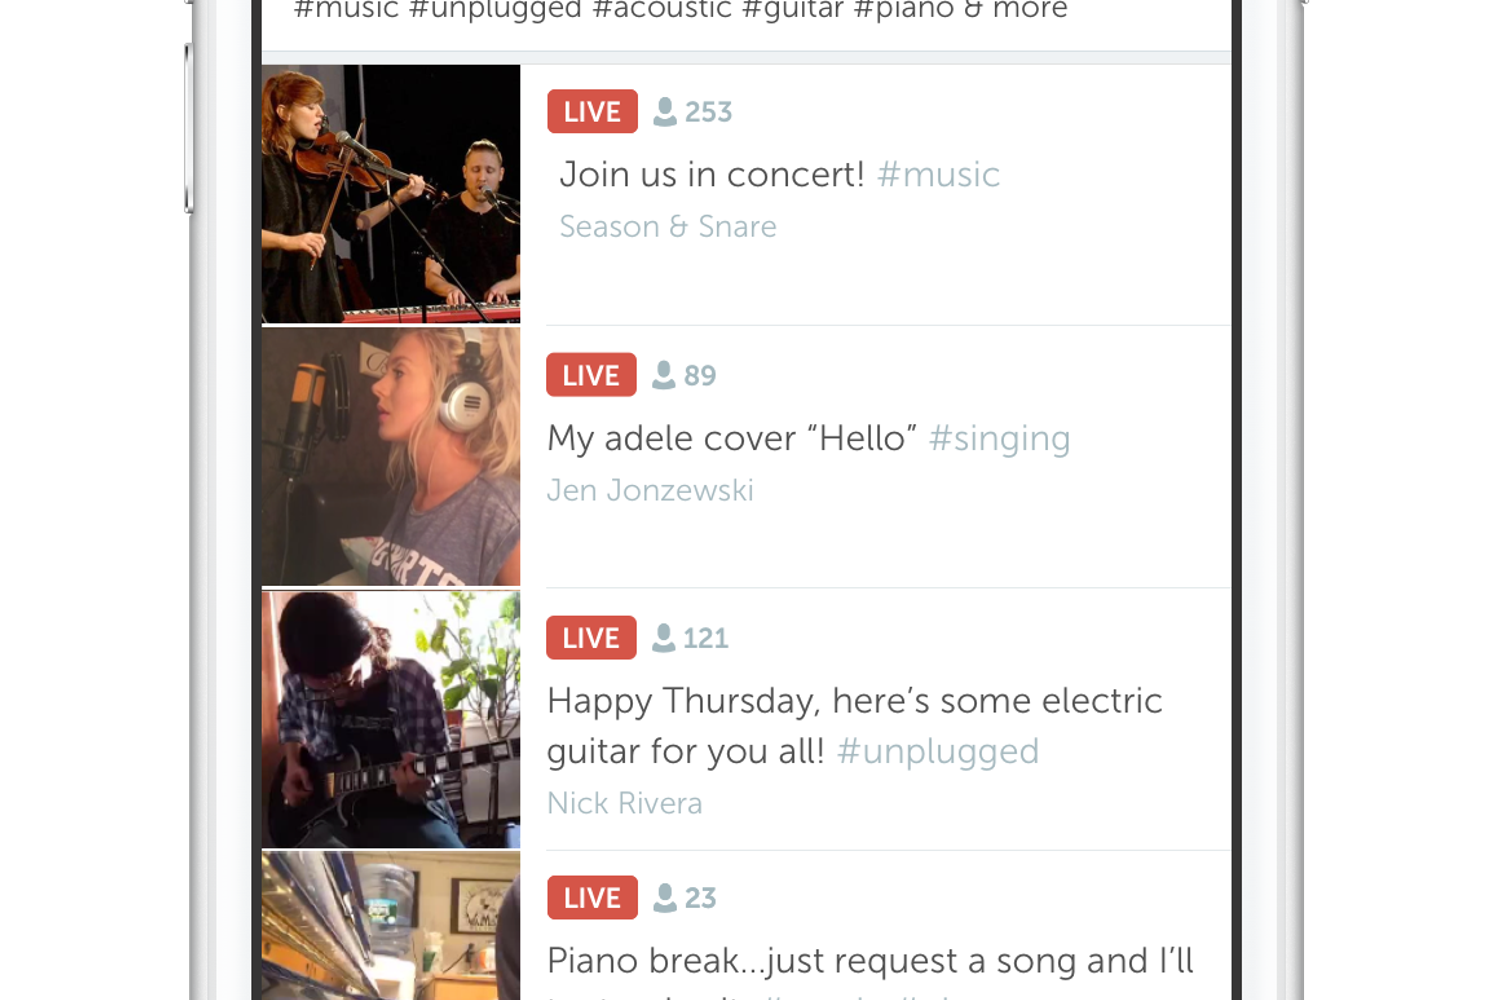Open Jen Jonzewski's stream thumbnail

tap(390, 456)
